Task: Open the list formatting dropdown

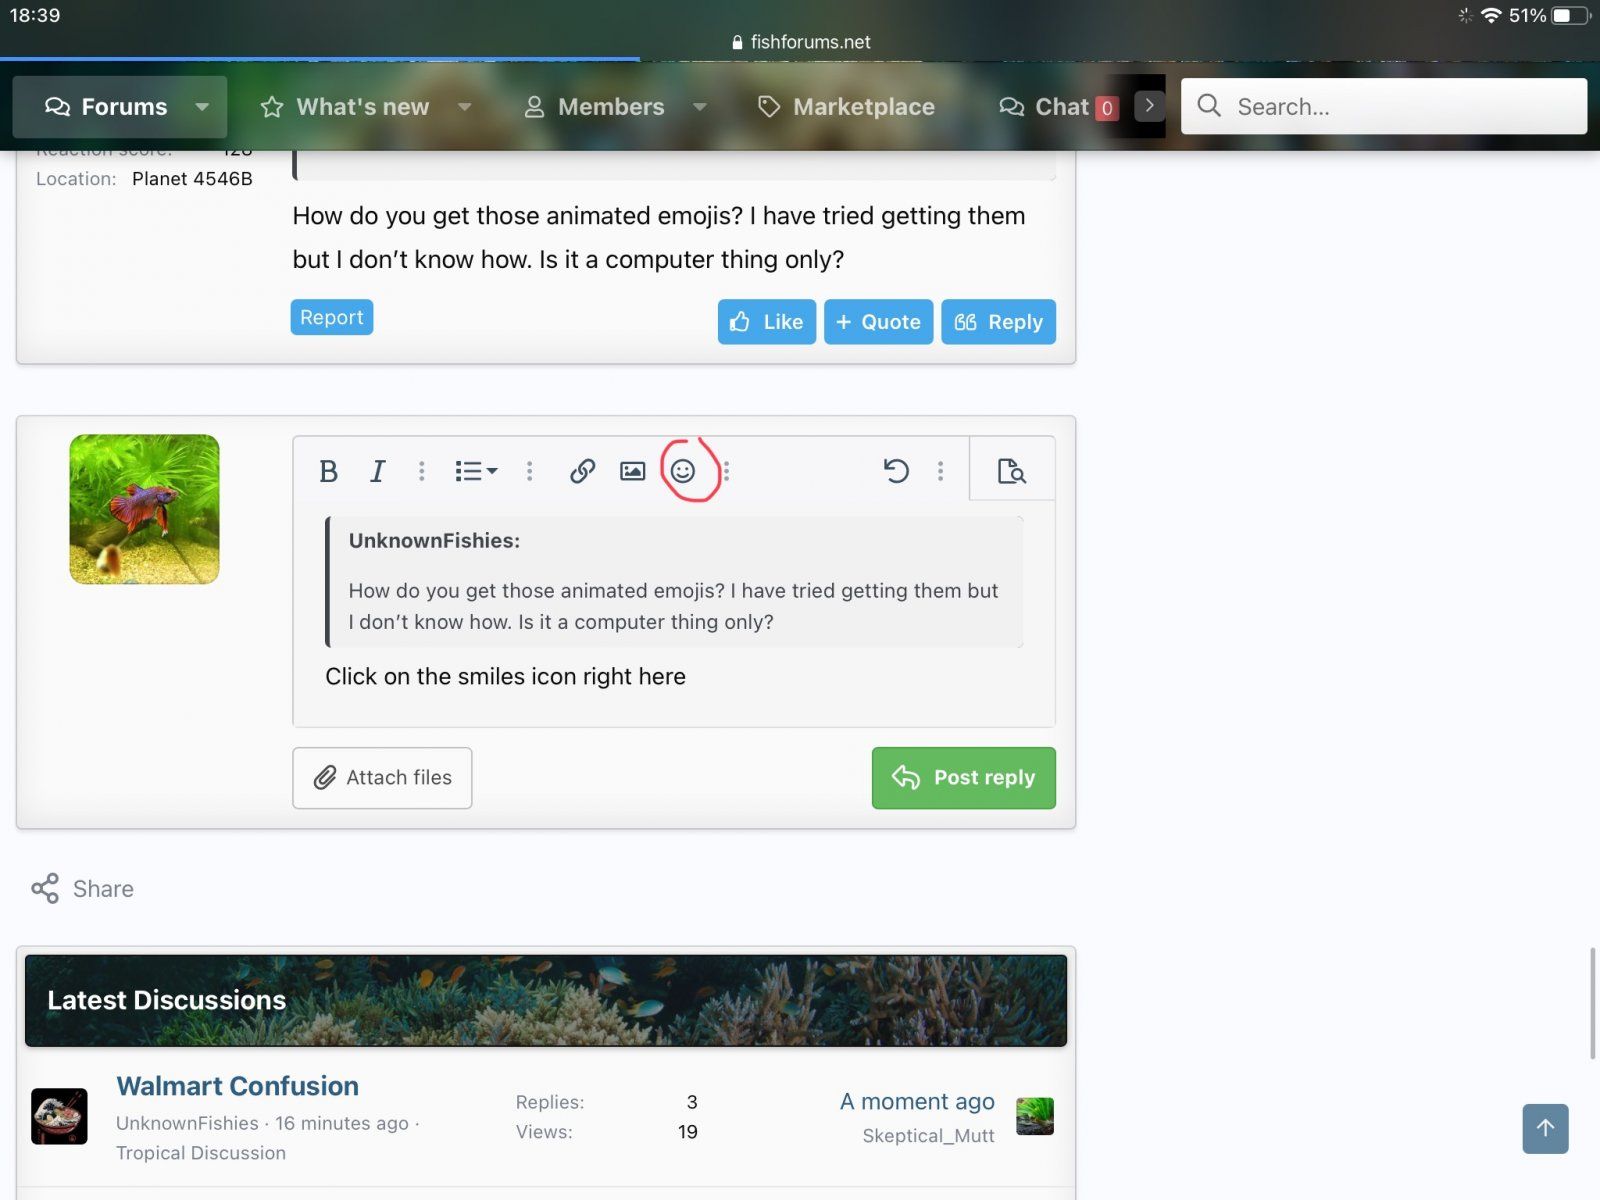Action: 475,471
